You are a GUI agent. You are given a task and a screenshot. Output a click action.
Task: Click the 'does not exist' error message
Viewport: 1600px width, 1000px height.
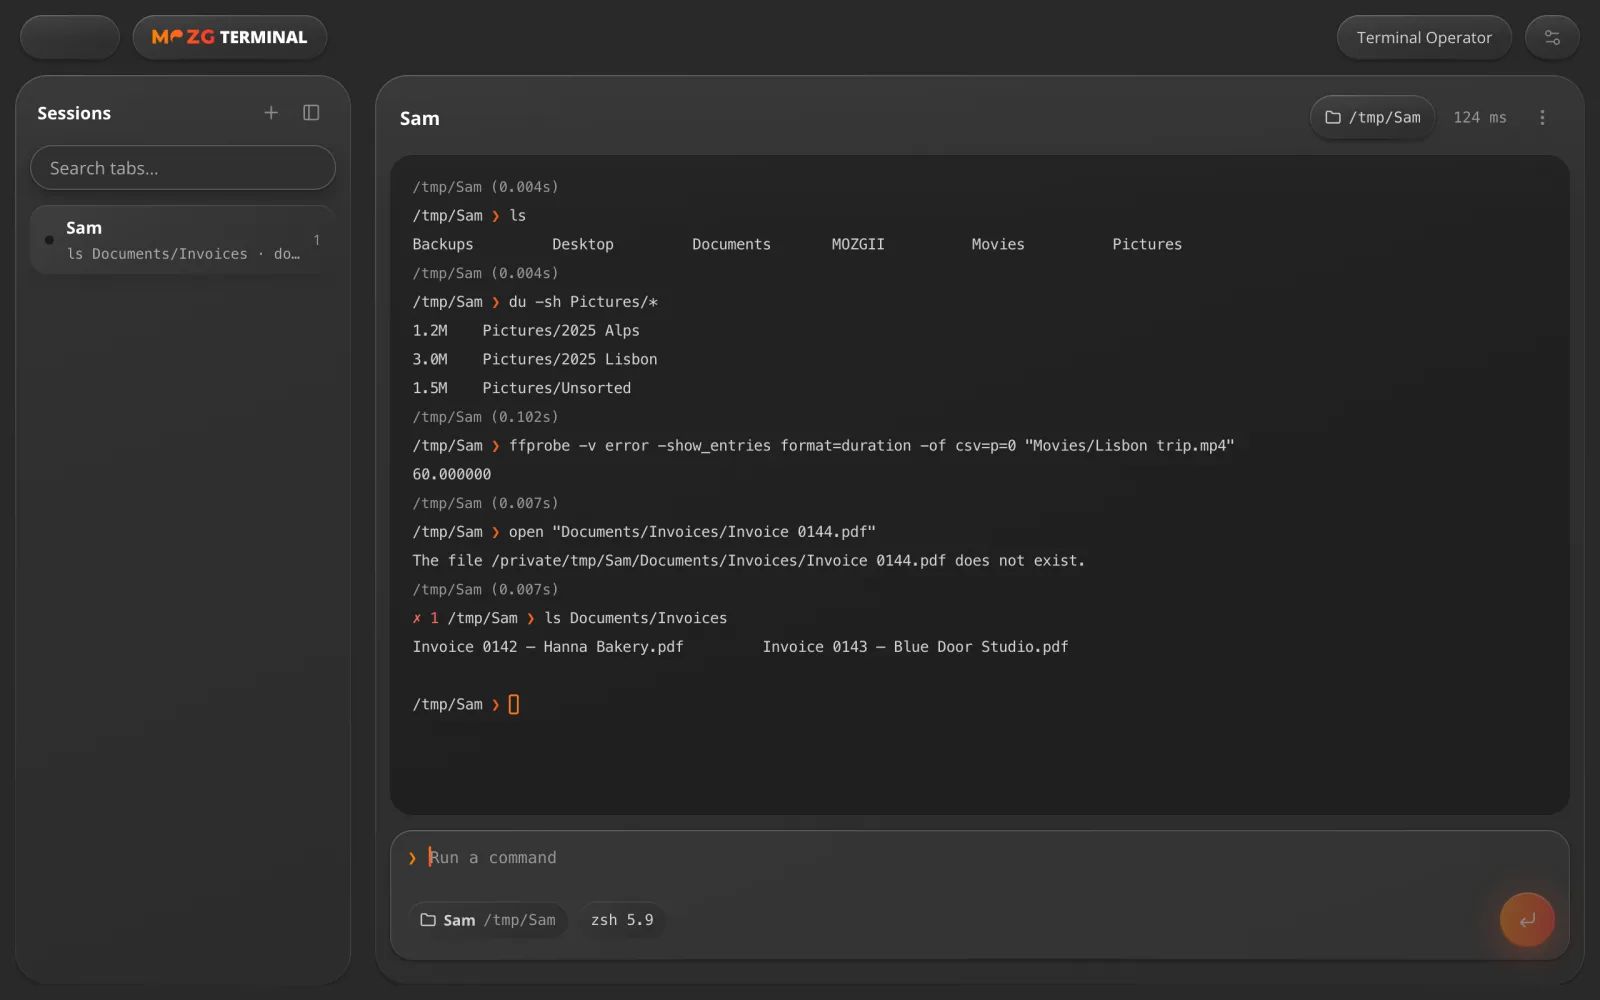749,561
